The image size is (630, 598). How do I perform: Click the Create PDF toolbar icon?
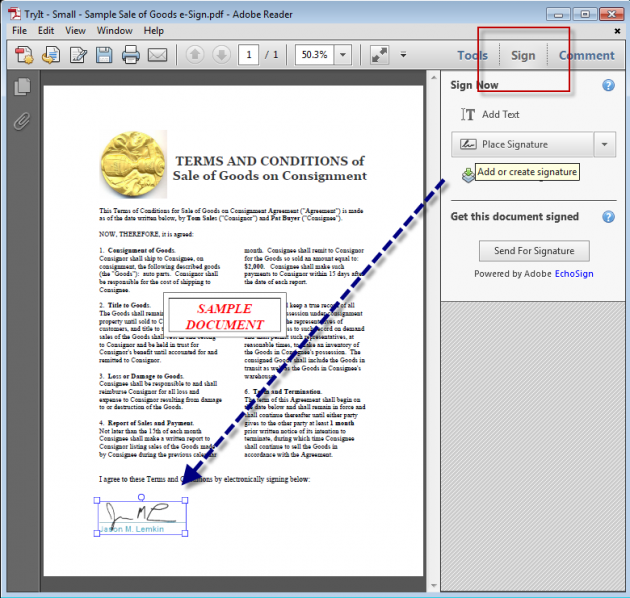point(24,55)
